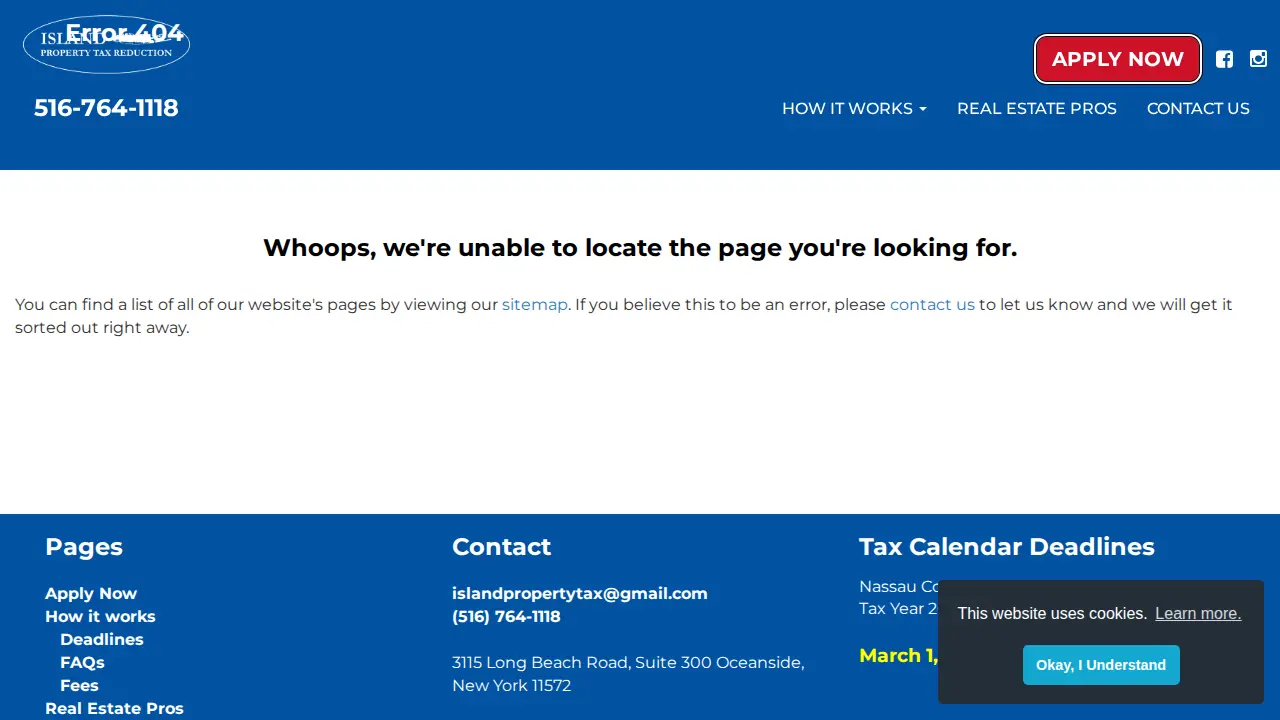The height and width of the screenshot is (720, 1280).
Task: Accept cookies with Okay, I Understand
Action: pos(1101,665)
